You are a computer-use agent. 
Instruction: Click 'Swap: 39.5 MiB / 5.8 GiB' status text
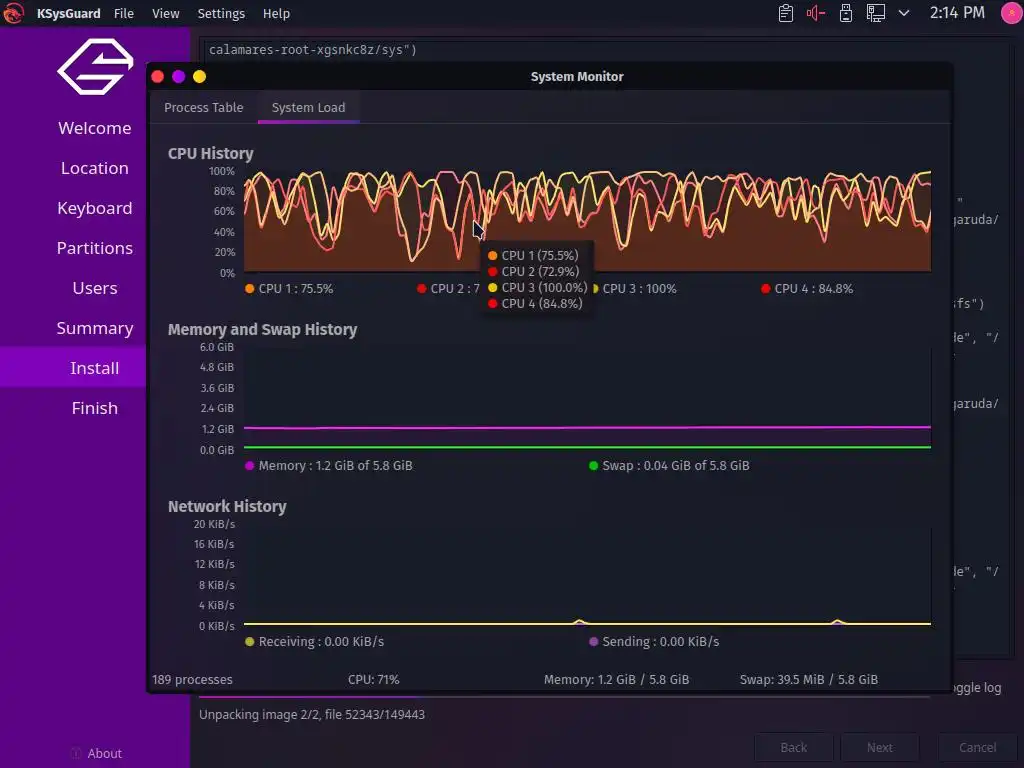pyautogui.click(x=808, y=680)
